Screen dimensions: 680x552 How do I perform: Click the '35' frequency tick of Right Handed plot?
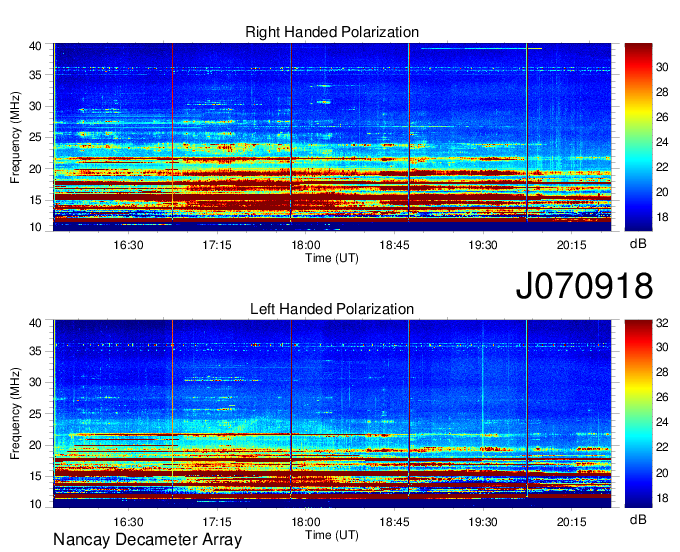[35, 75]
